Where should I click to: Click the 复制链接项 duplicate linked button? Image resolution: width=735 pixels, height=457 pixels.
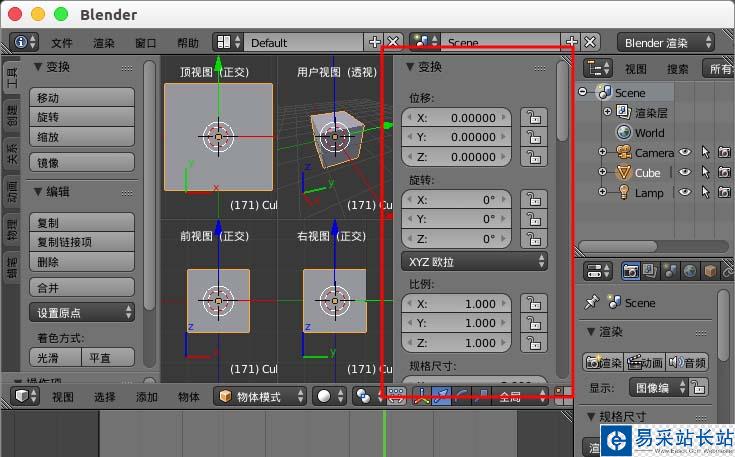tap(82, 242)
